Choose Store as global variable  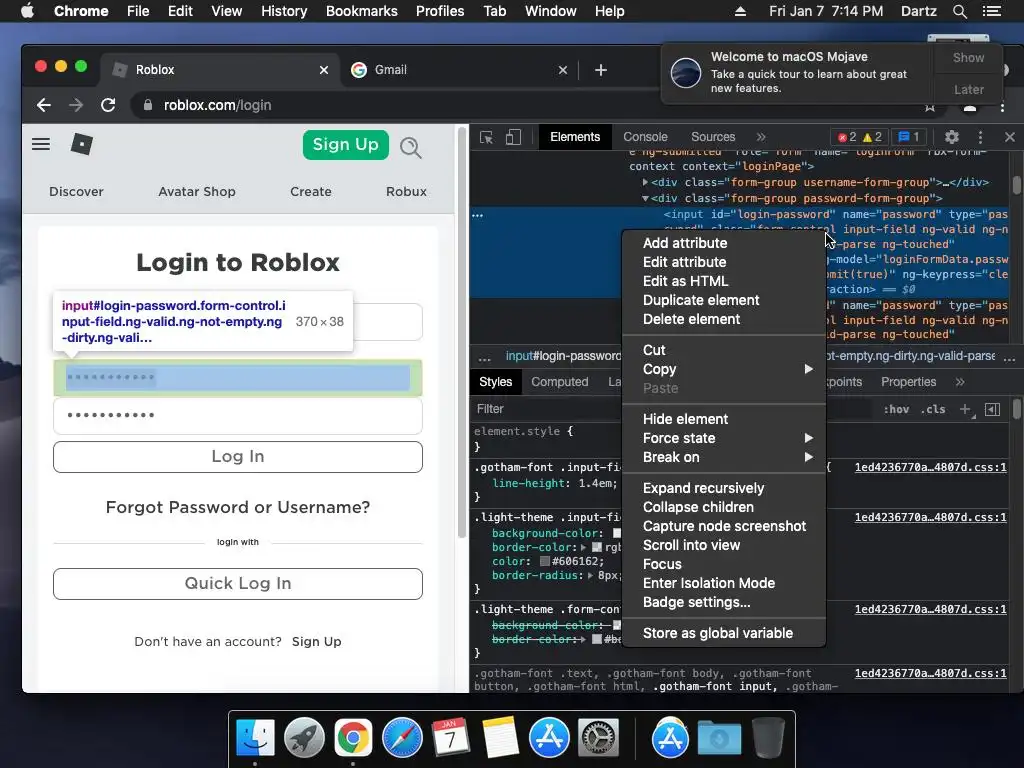coord(724,633)
